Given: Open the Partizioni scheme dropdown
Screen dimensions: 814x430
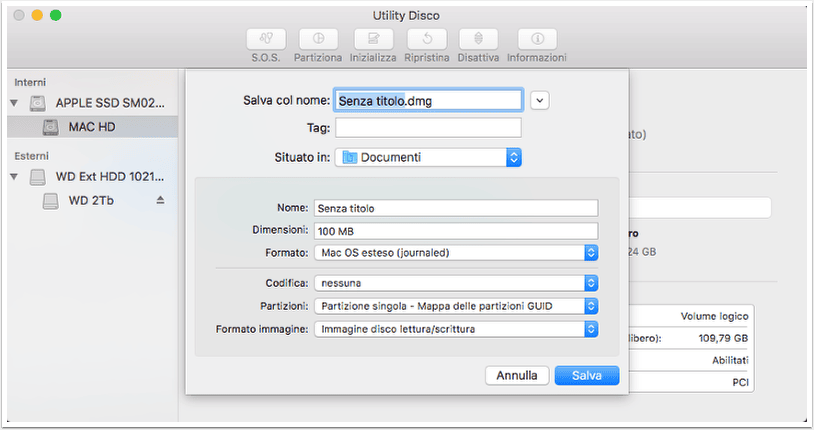Looking at the screenshot, I should pos(456,306).
